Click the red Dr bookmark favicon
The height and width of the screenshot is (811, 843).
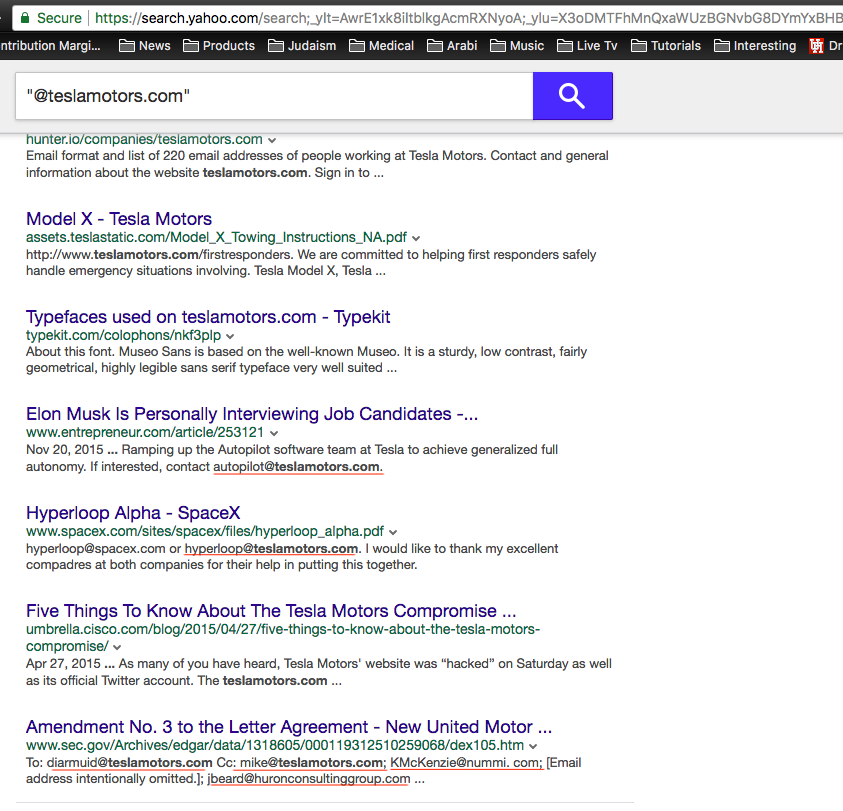click(816, 46)
